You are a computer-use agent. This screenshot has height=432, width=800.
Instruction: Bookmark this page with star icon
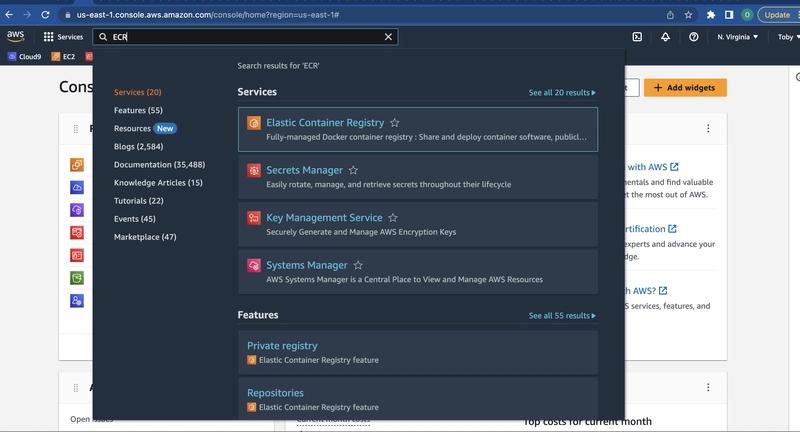tap(688, 15)
